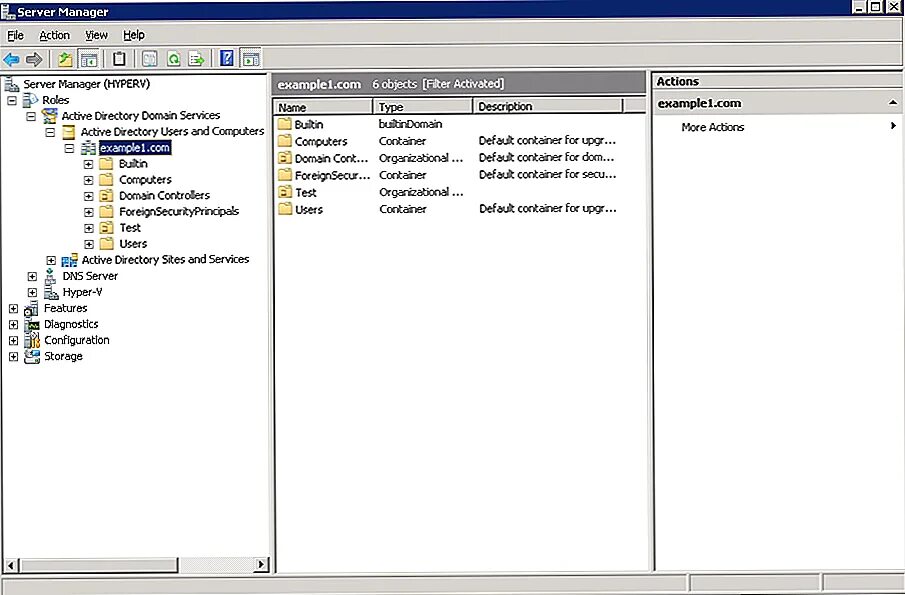This screenshot has height=595, width=905.
Task: Select Computers in the tree
Action: click(x=145, y=180)
